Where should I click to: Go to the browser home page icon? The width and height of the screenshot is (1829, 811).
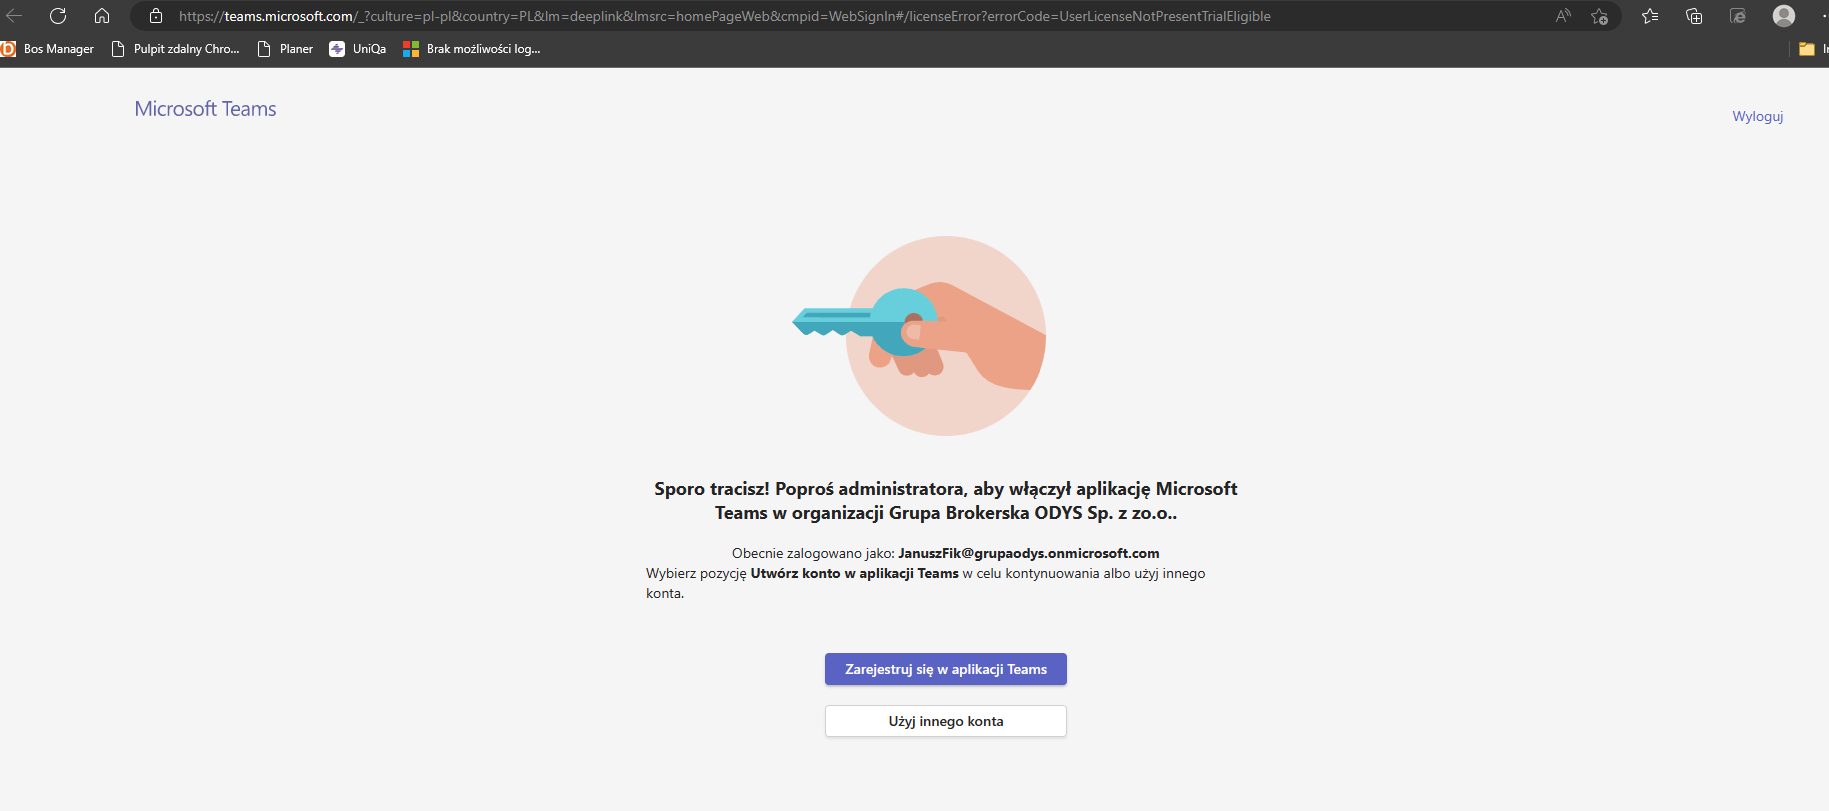pyautogui.click(x=102, y=16)
